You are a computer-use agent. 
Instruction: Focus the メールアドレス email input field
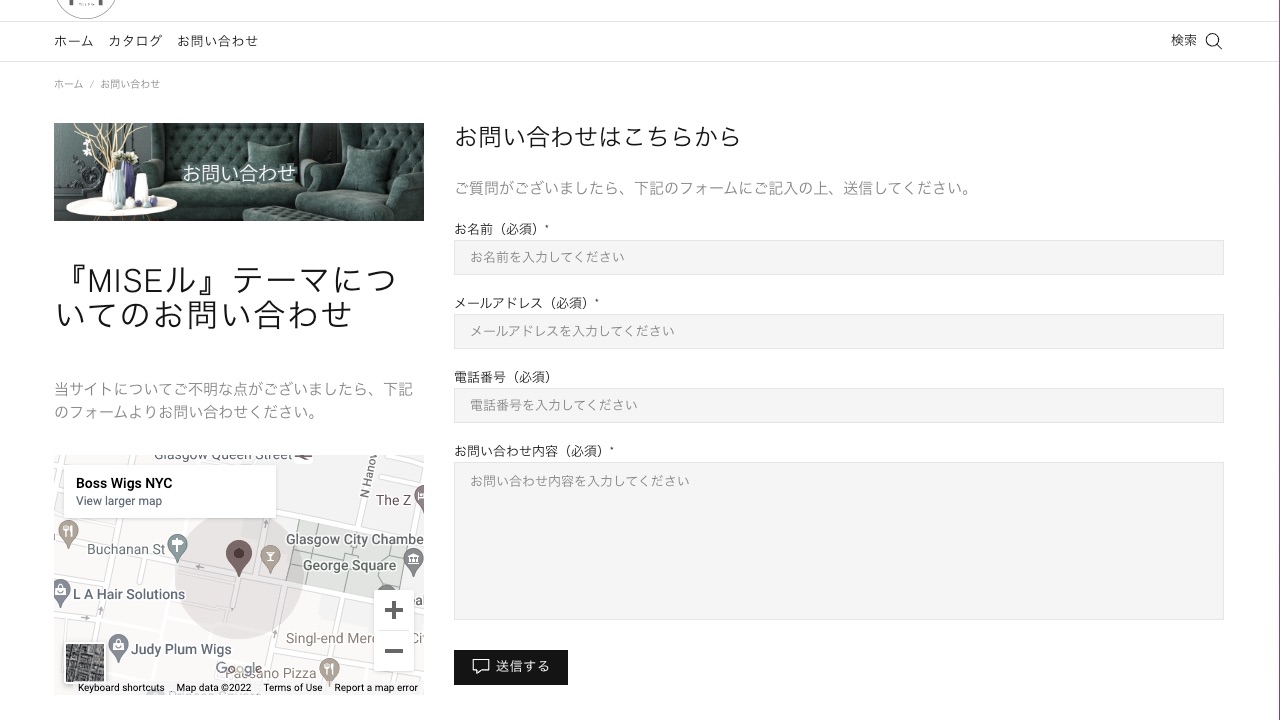tap(839, 331)
